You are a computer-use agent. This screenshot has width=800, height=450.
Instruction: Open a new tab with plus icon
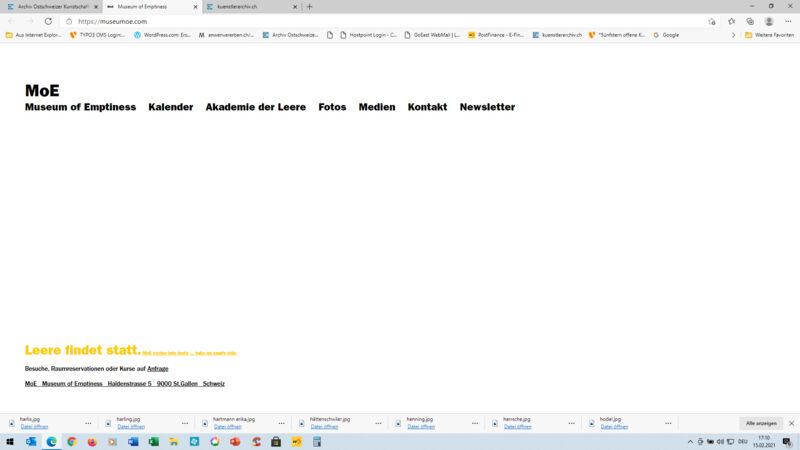(309, 7)
